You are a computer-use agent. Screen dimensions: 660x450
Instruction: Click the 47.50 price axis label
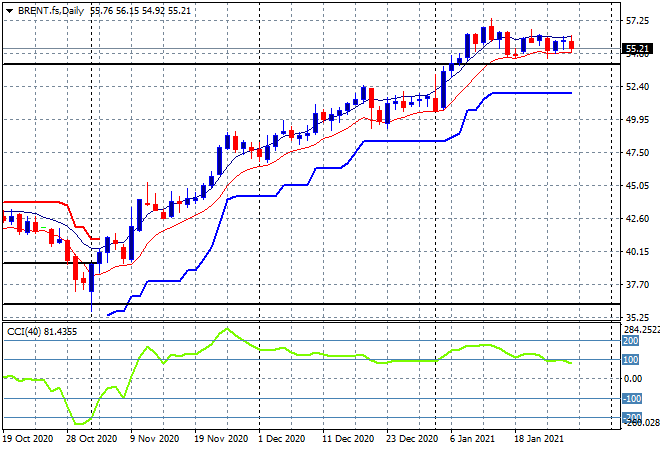point(638,153)
